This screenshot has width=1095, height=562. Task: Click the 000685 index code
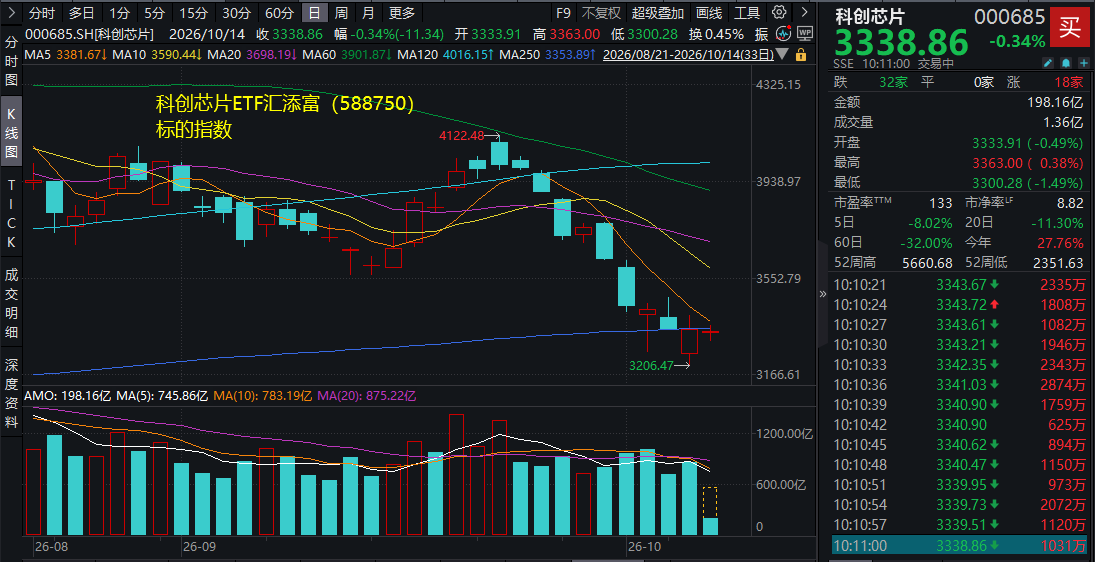pyautogui.click(x=1010, y=17)
